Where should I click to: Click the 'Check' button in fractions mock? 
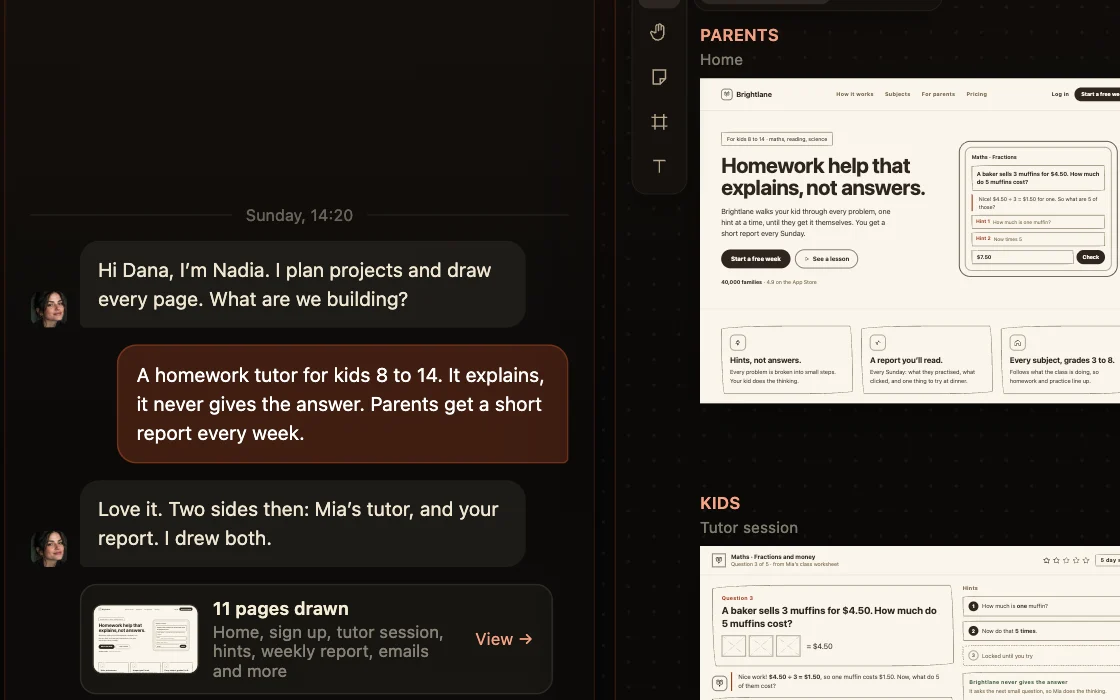(x=1090, y=257)
